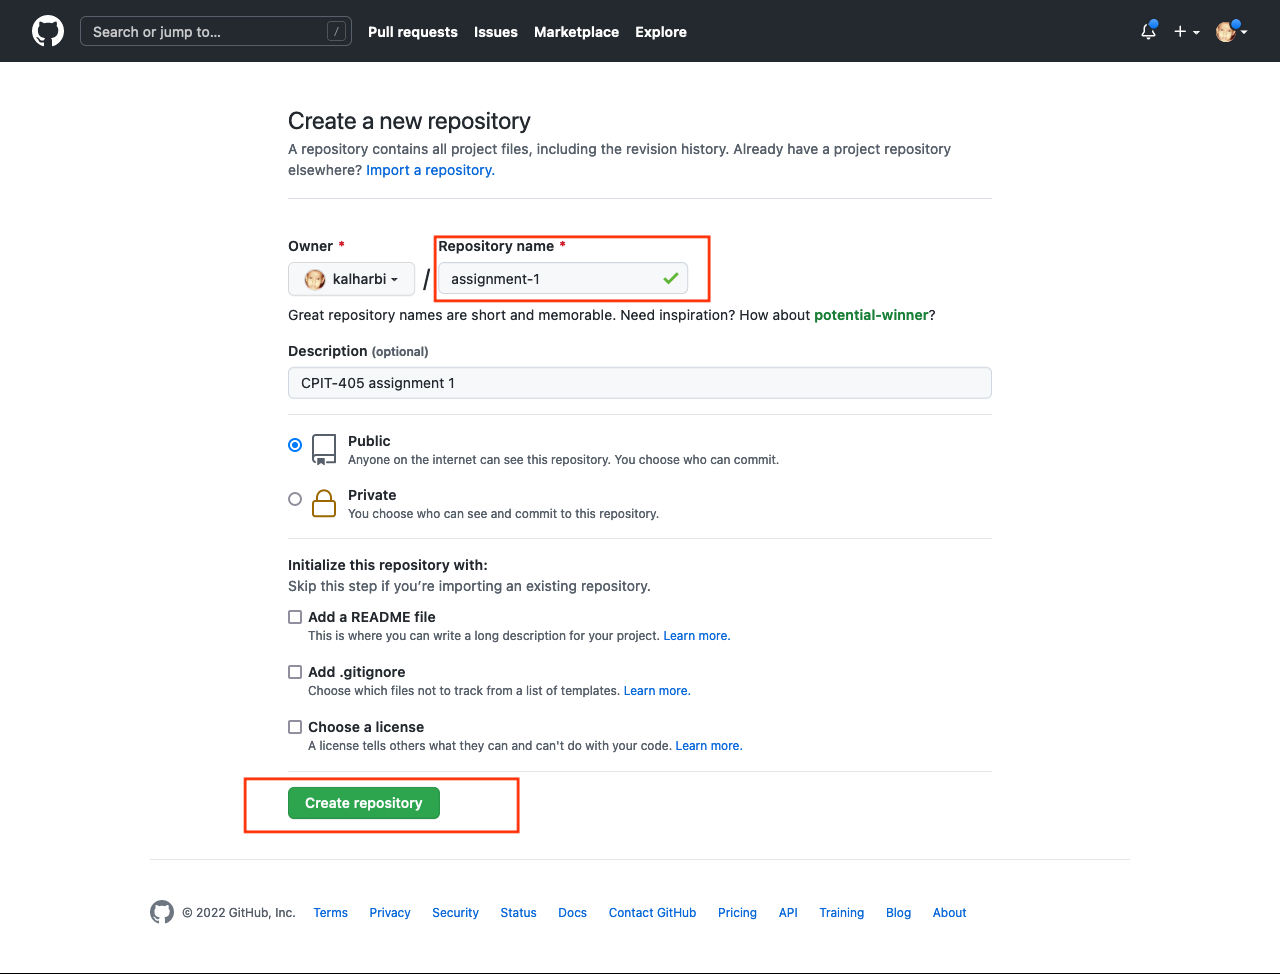Open the Privacy footer link
The width and height of the screenshot is (1280, 974).
[x=390, y=913]
